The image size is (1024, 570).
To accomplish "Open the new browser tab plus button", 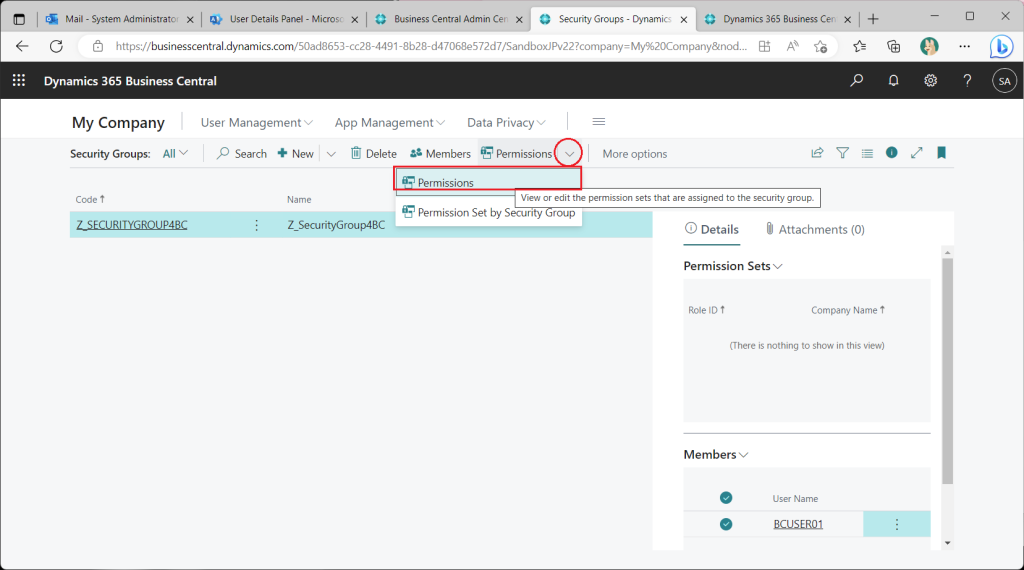I will 873,19.
